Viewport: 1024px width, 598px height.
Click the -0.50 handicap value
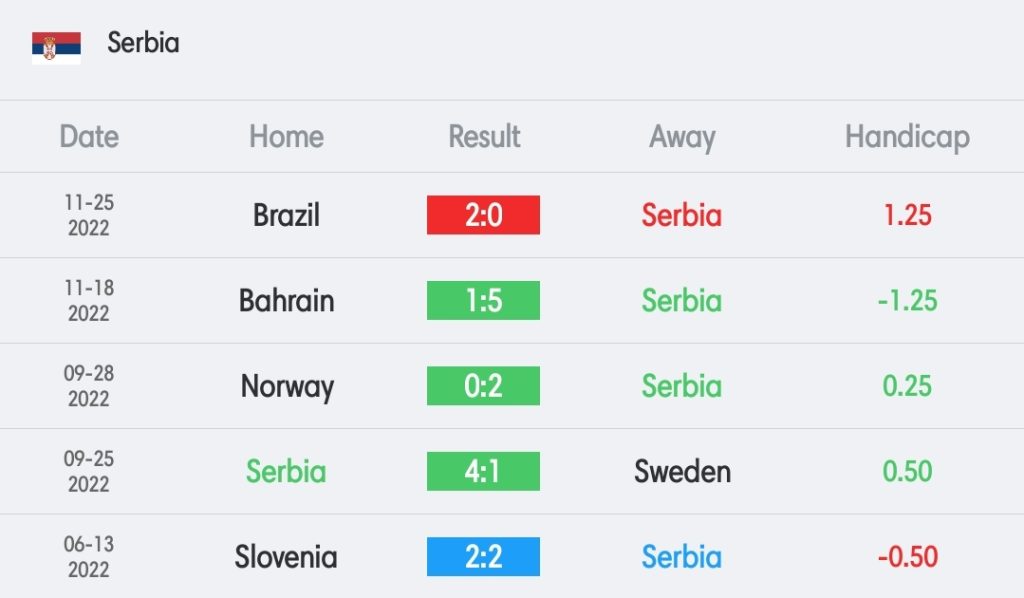(907, 557)
